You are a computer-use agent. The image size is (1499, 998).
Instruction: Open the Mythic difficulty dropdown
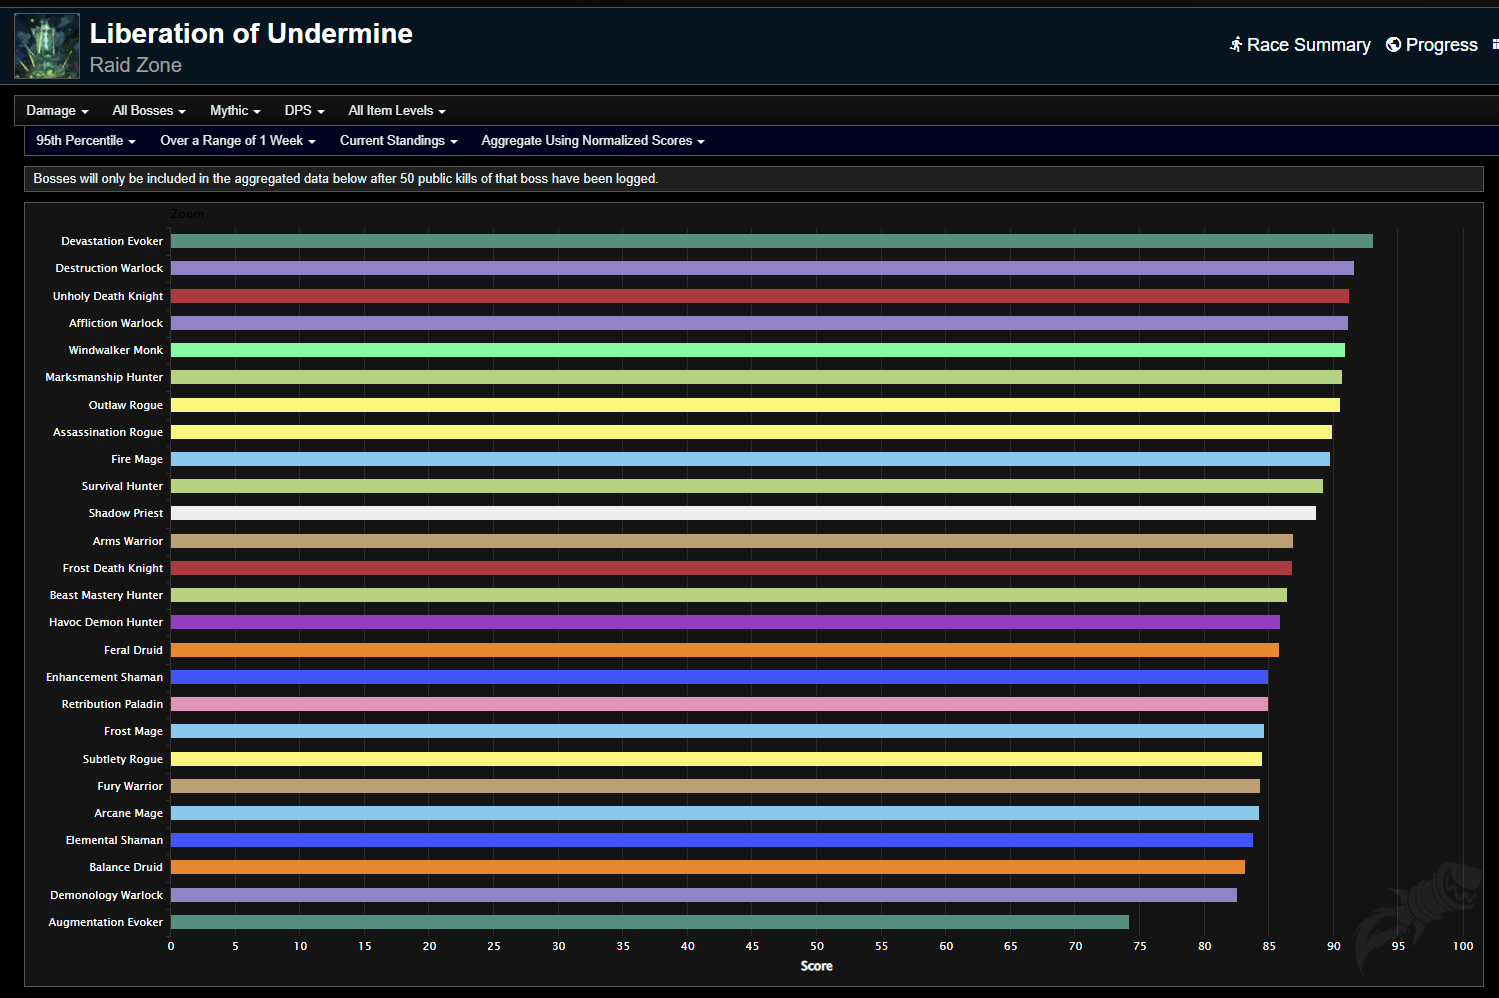[x=235, y=111]
